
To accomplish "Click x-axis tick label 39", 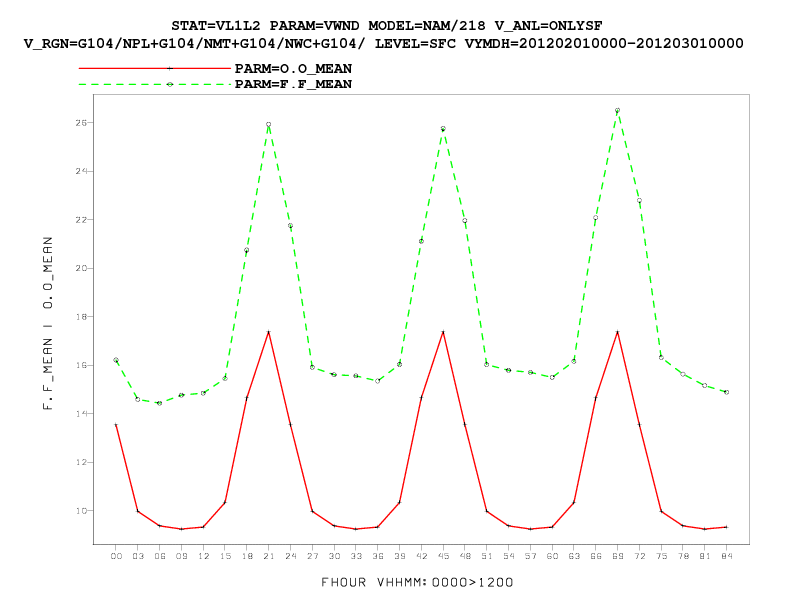I will (400, 556).
